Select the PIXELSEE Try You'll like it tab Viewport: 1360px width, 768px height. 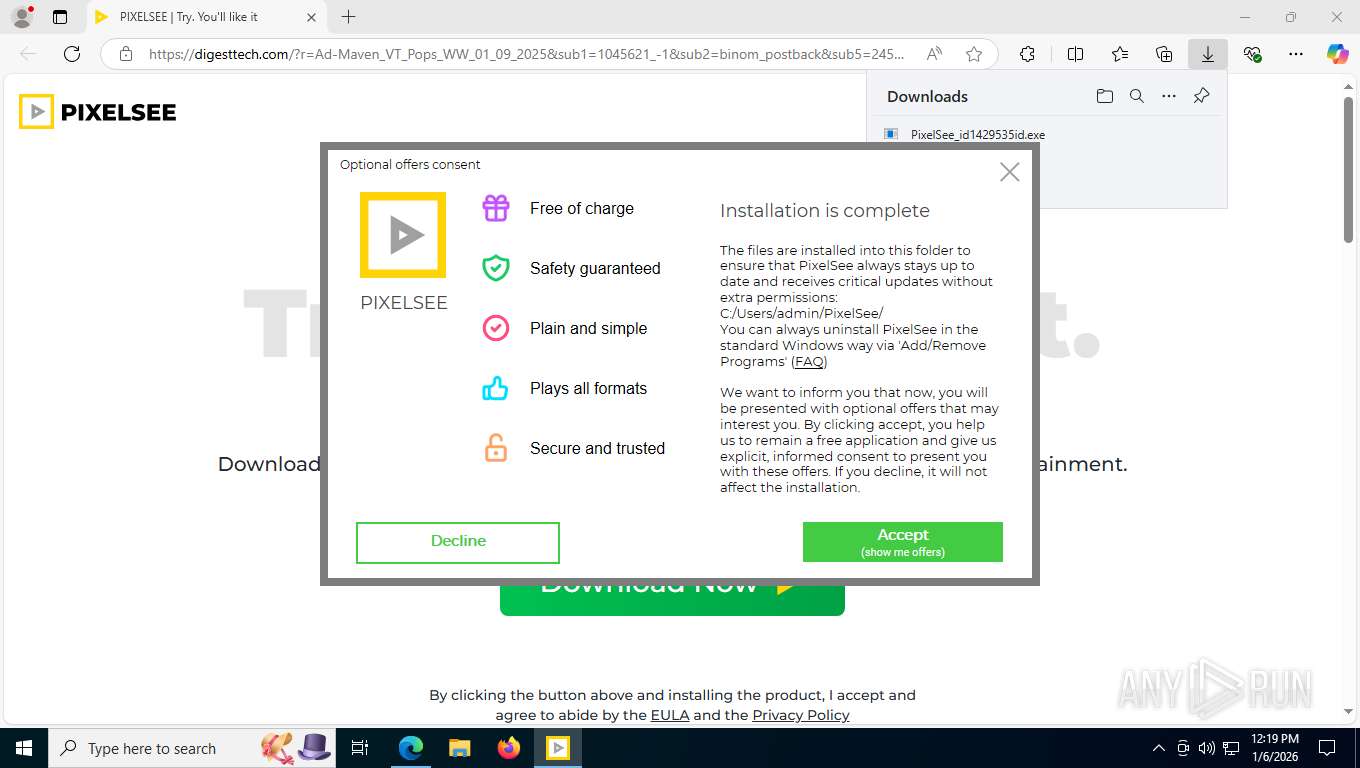[206, 17]
